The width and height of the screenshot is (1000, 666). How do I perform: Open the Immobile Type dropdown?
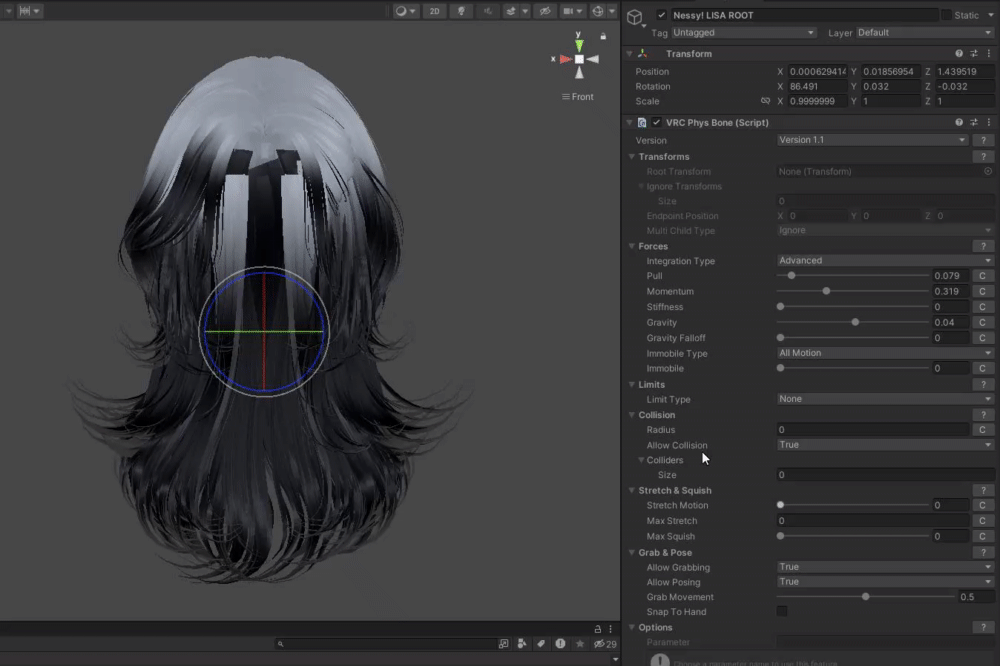click(x=884, y=353)
